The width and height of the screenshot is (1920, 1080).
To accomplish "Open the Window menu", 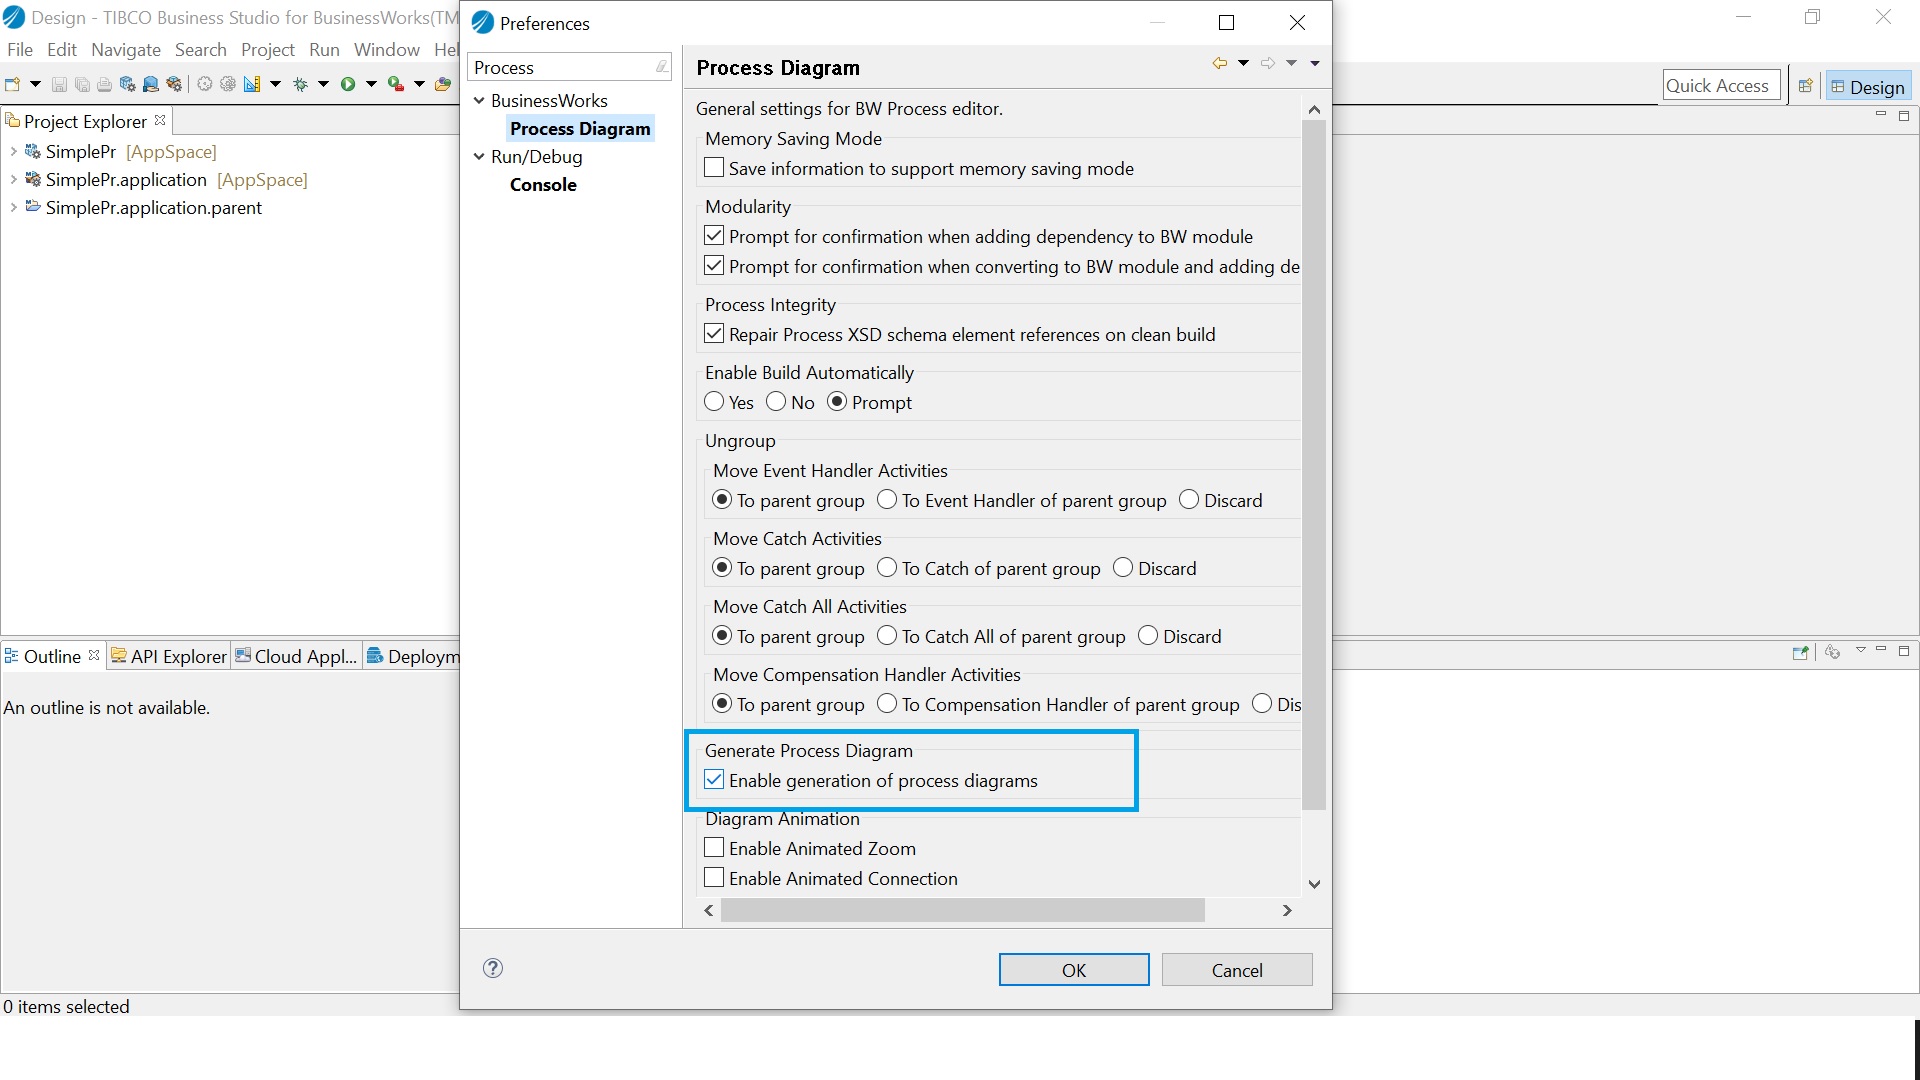I will (x=387, y=49).
